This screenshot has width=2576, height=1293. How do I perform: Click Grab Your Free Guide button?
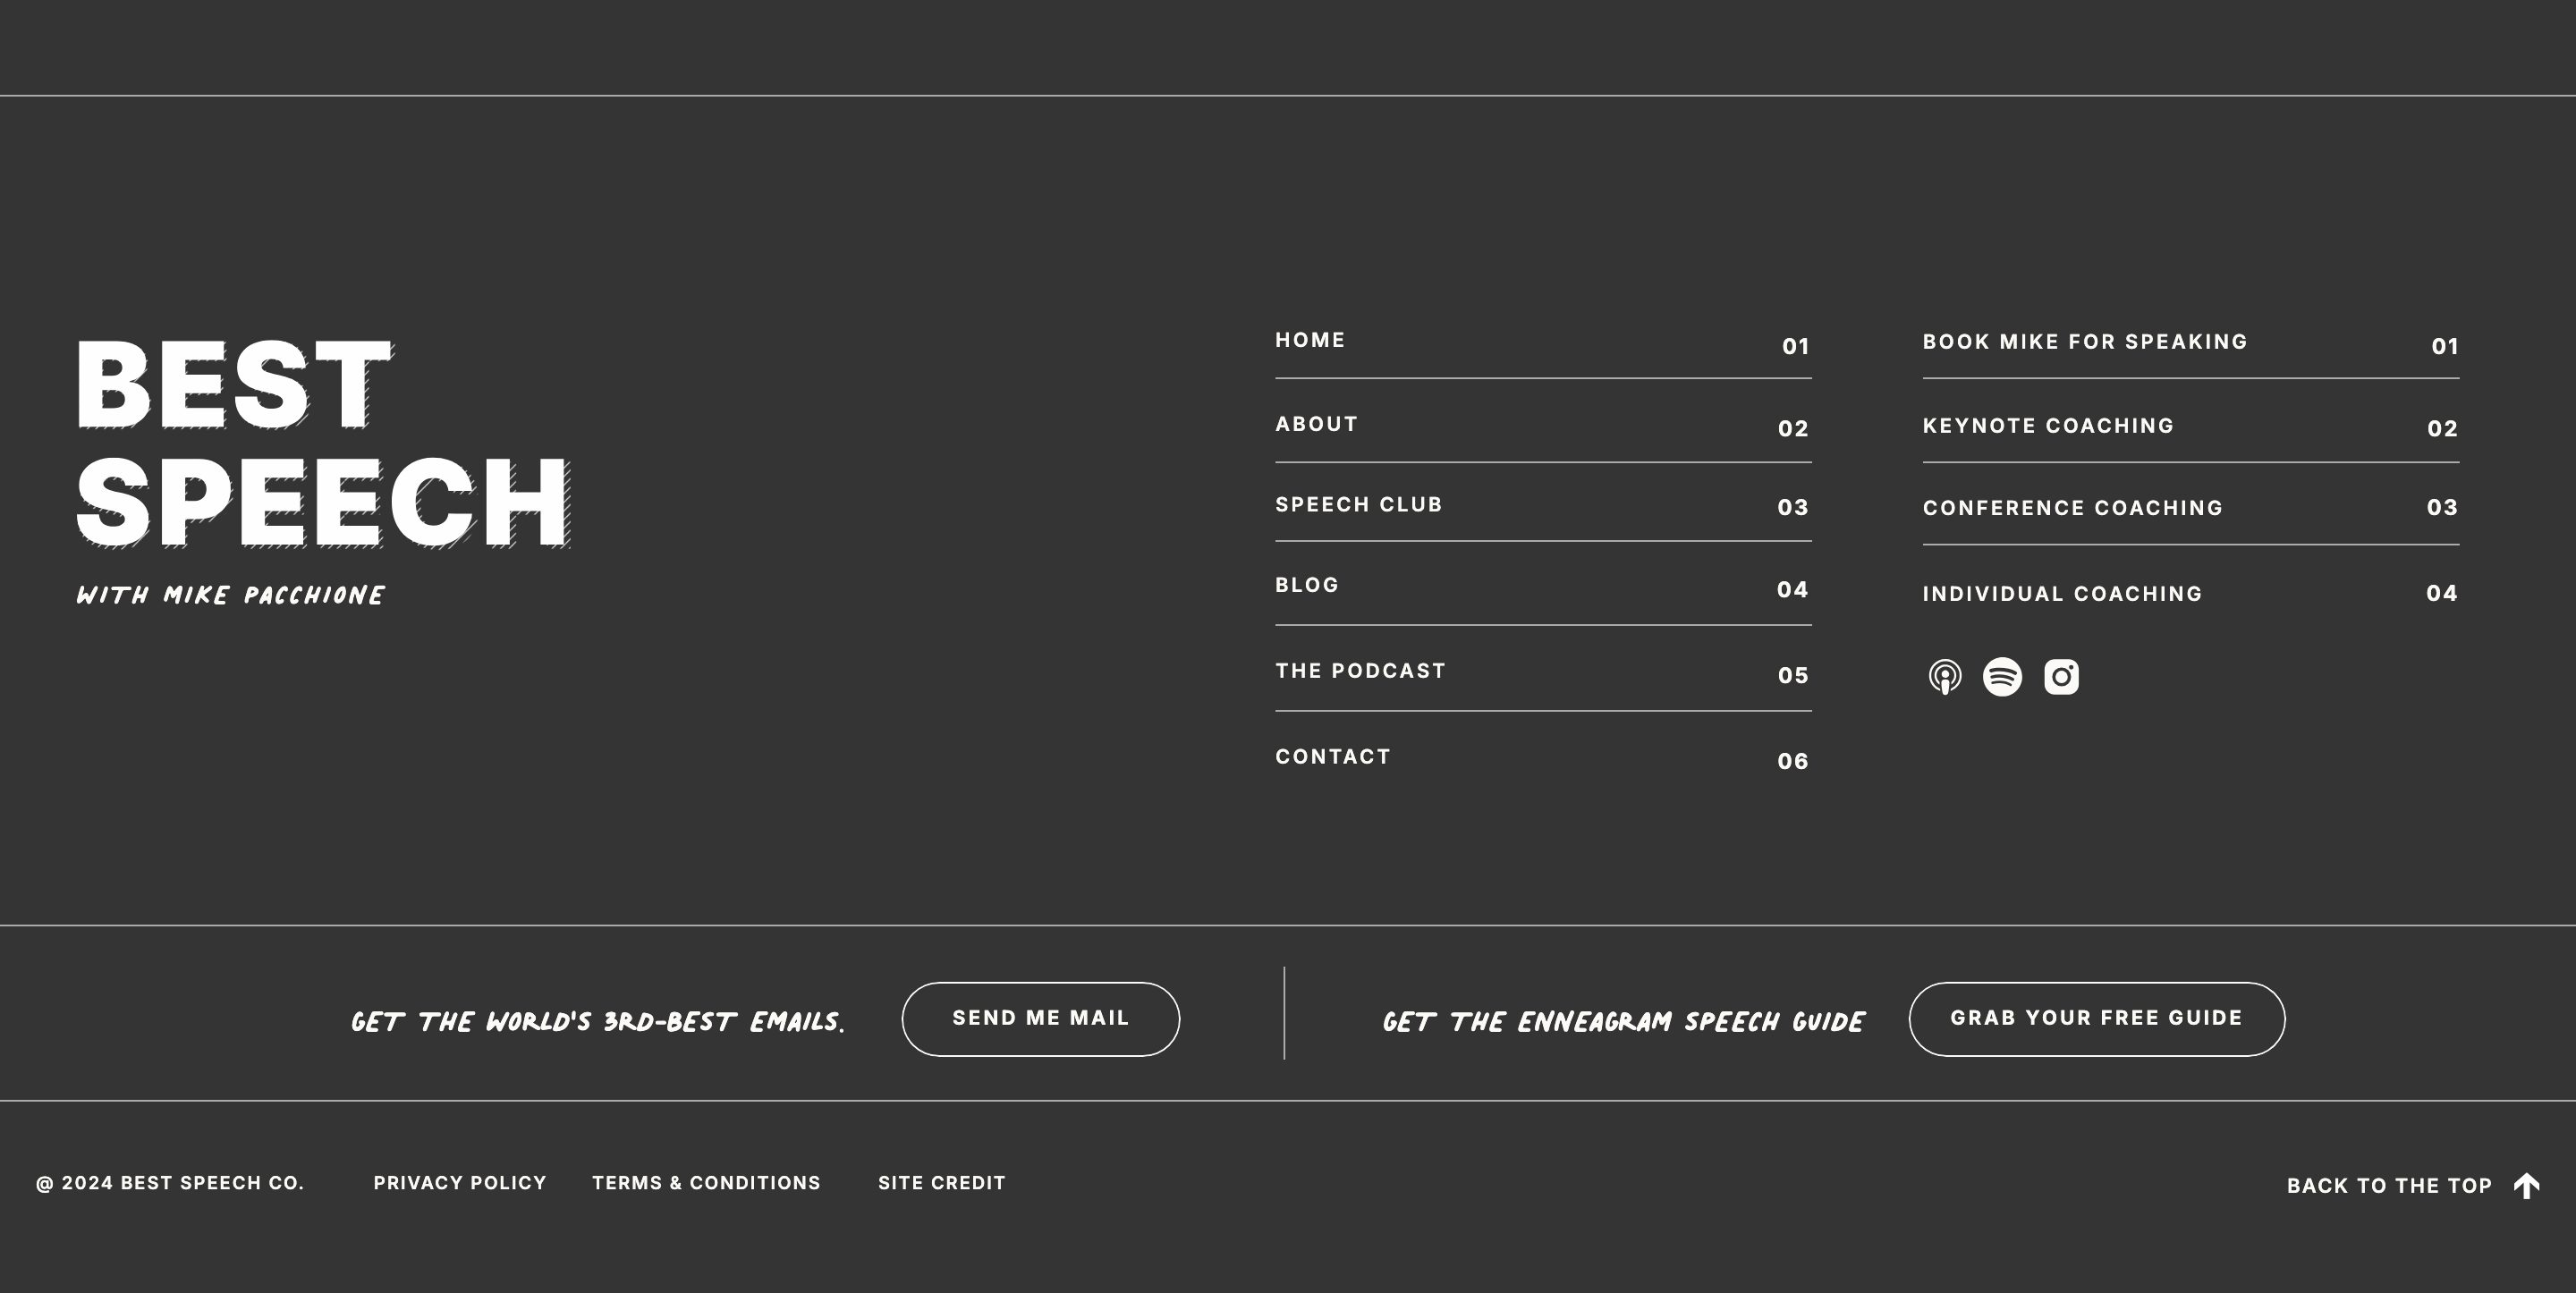[x=2097, y=1019]
